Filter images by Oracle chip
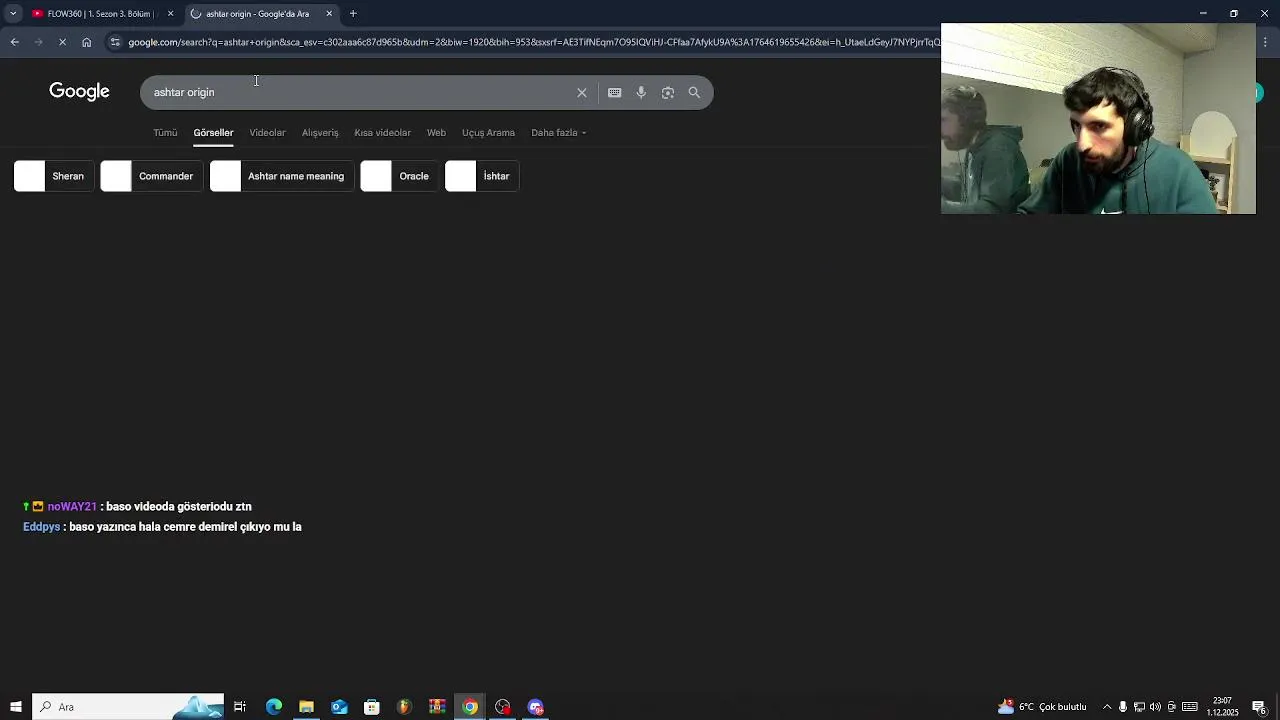Screen dimensions: 1280x720 pyautogui.click(x=399, y=176)
